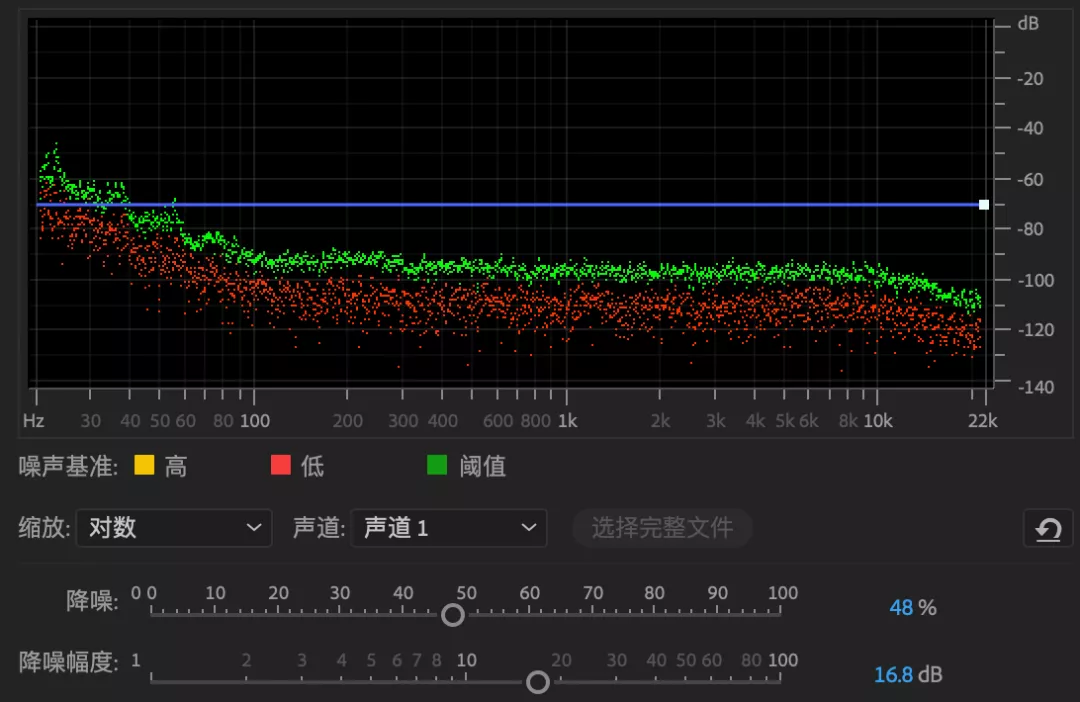Click the 降噪 slider handle

click(x=452, y=613)
